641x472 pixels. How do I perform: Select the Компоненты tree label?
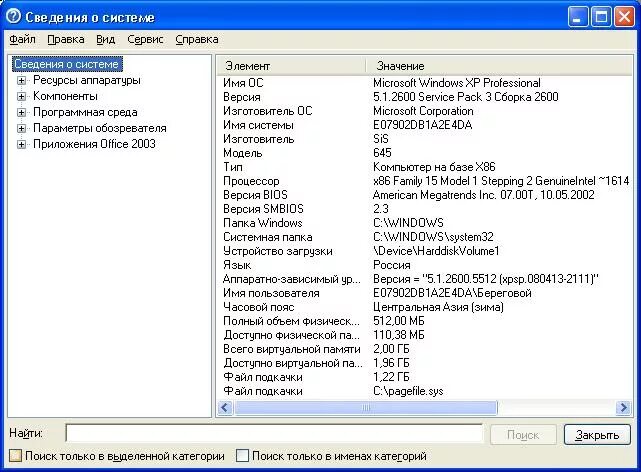tap(65, 96)
